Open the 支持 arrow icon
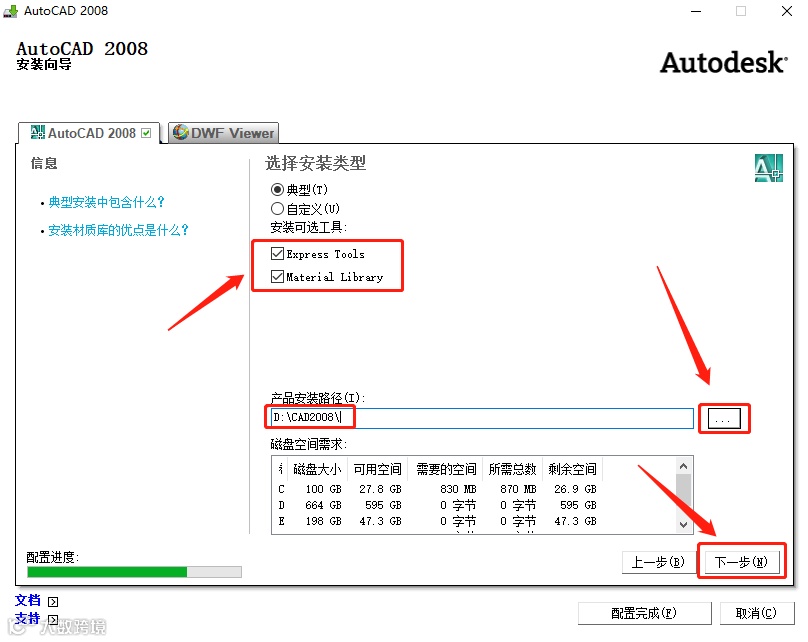Viewport: 808px width, 642px height. pos(53,619)
